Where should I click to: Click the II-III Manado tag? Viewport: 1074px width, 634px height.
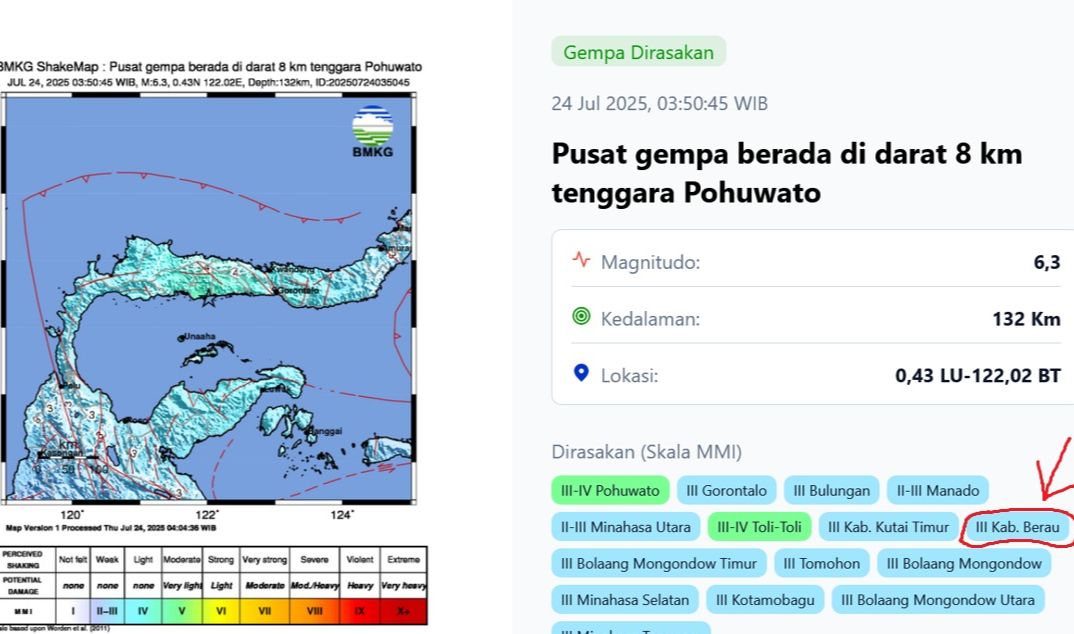[x=937, y=490]
